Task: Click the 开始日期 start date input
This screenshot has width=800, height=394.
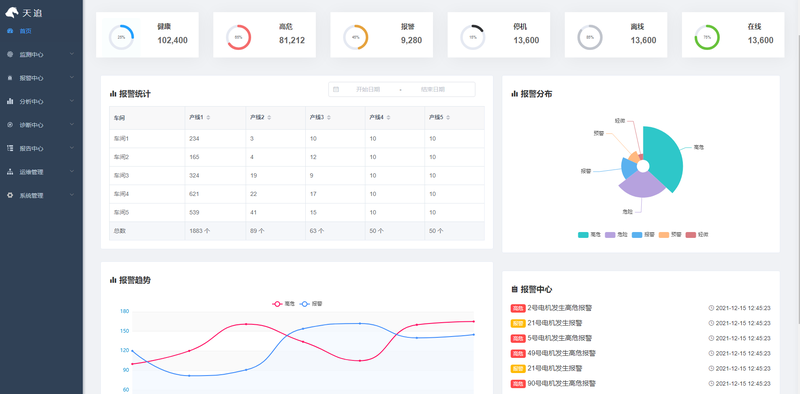Action: [368, 89]
